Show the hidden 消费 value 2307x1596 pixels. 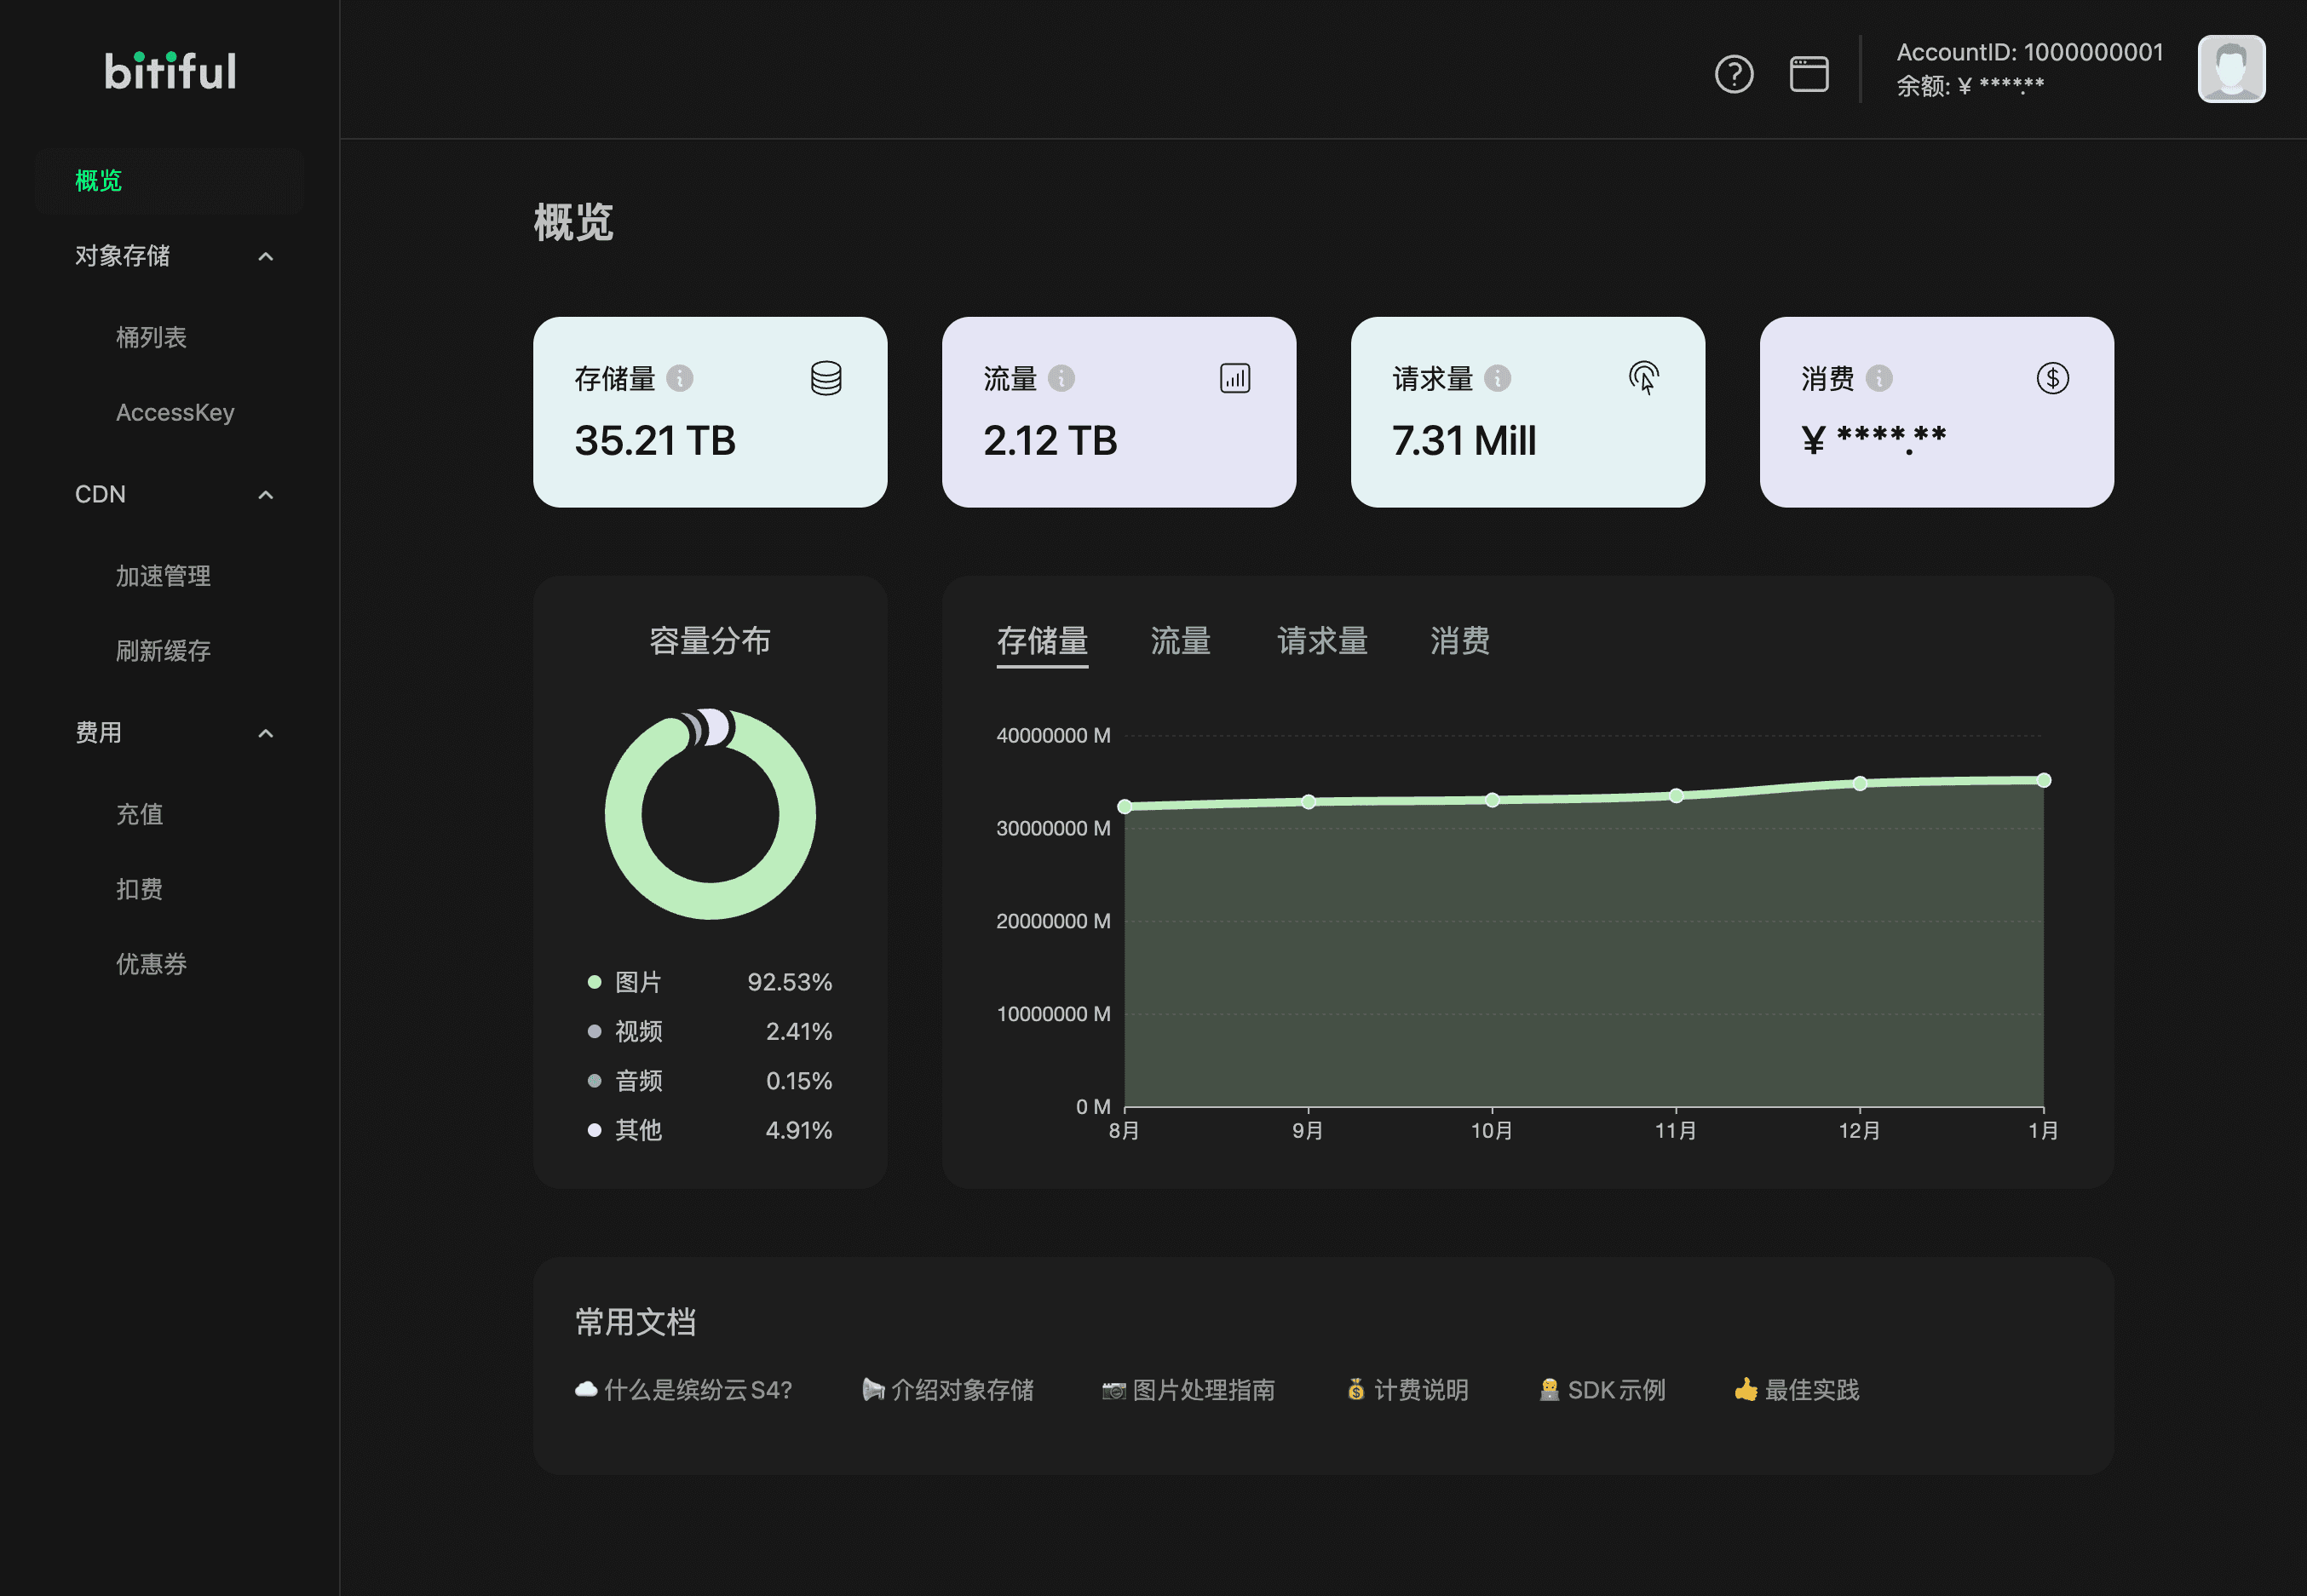1875,437
